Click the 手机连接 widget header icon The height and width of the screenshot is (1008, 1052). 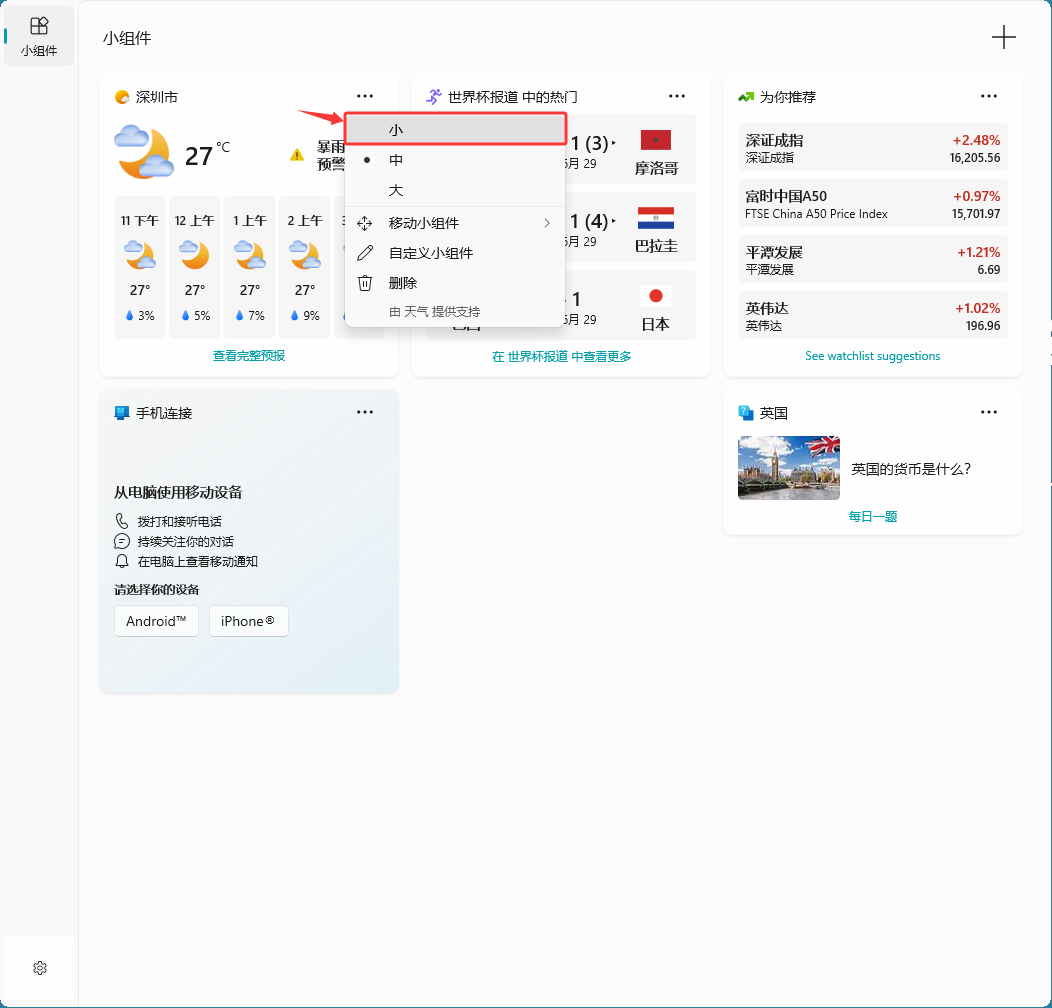[121, 413]
